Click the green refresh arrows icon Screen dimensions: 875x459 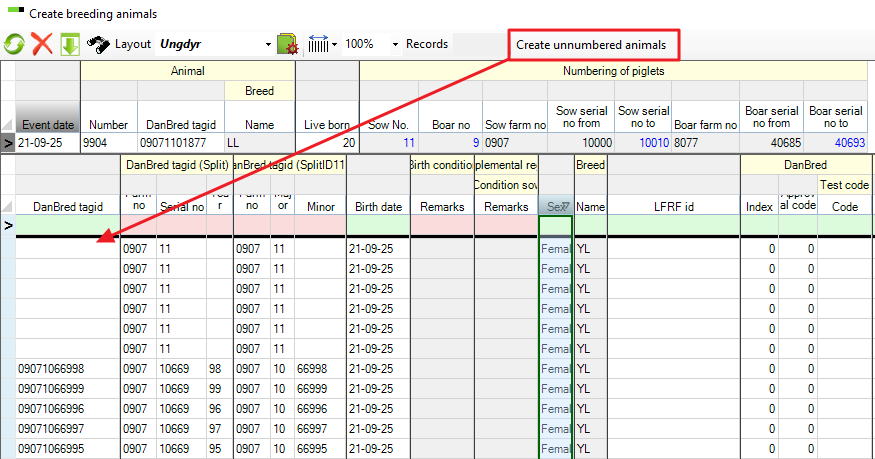[x=14, y=44]
